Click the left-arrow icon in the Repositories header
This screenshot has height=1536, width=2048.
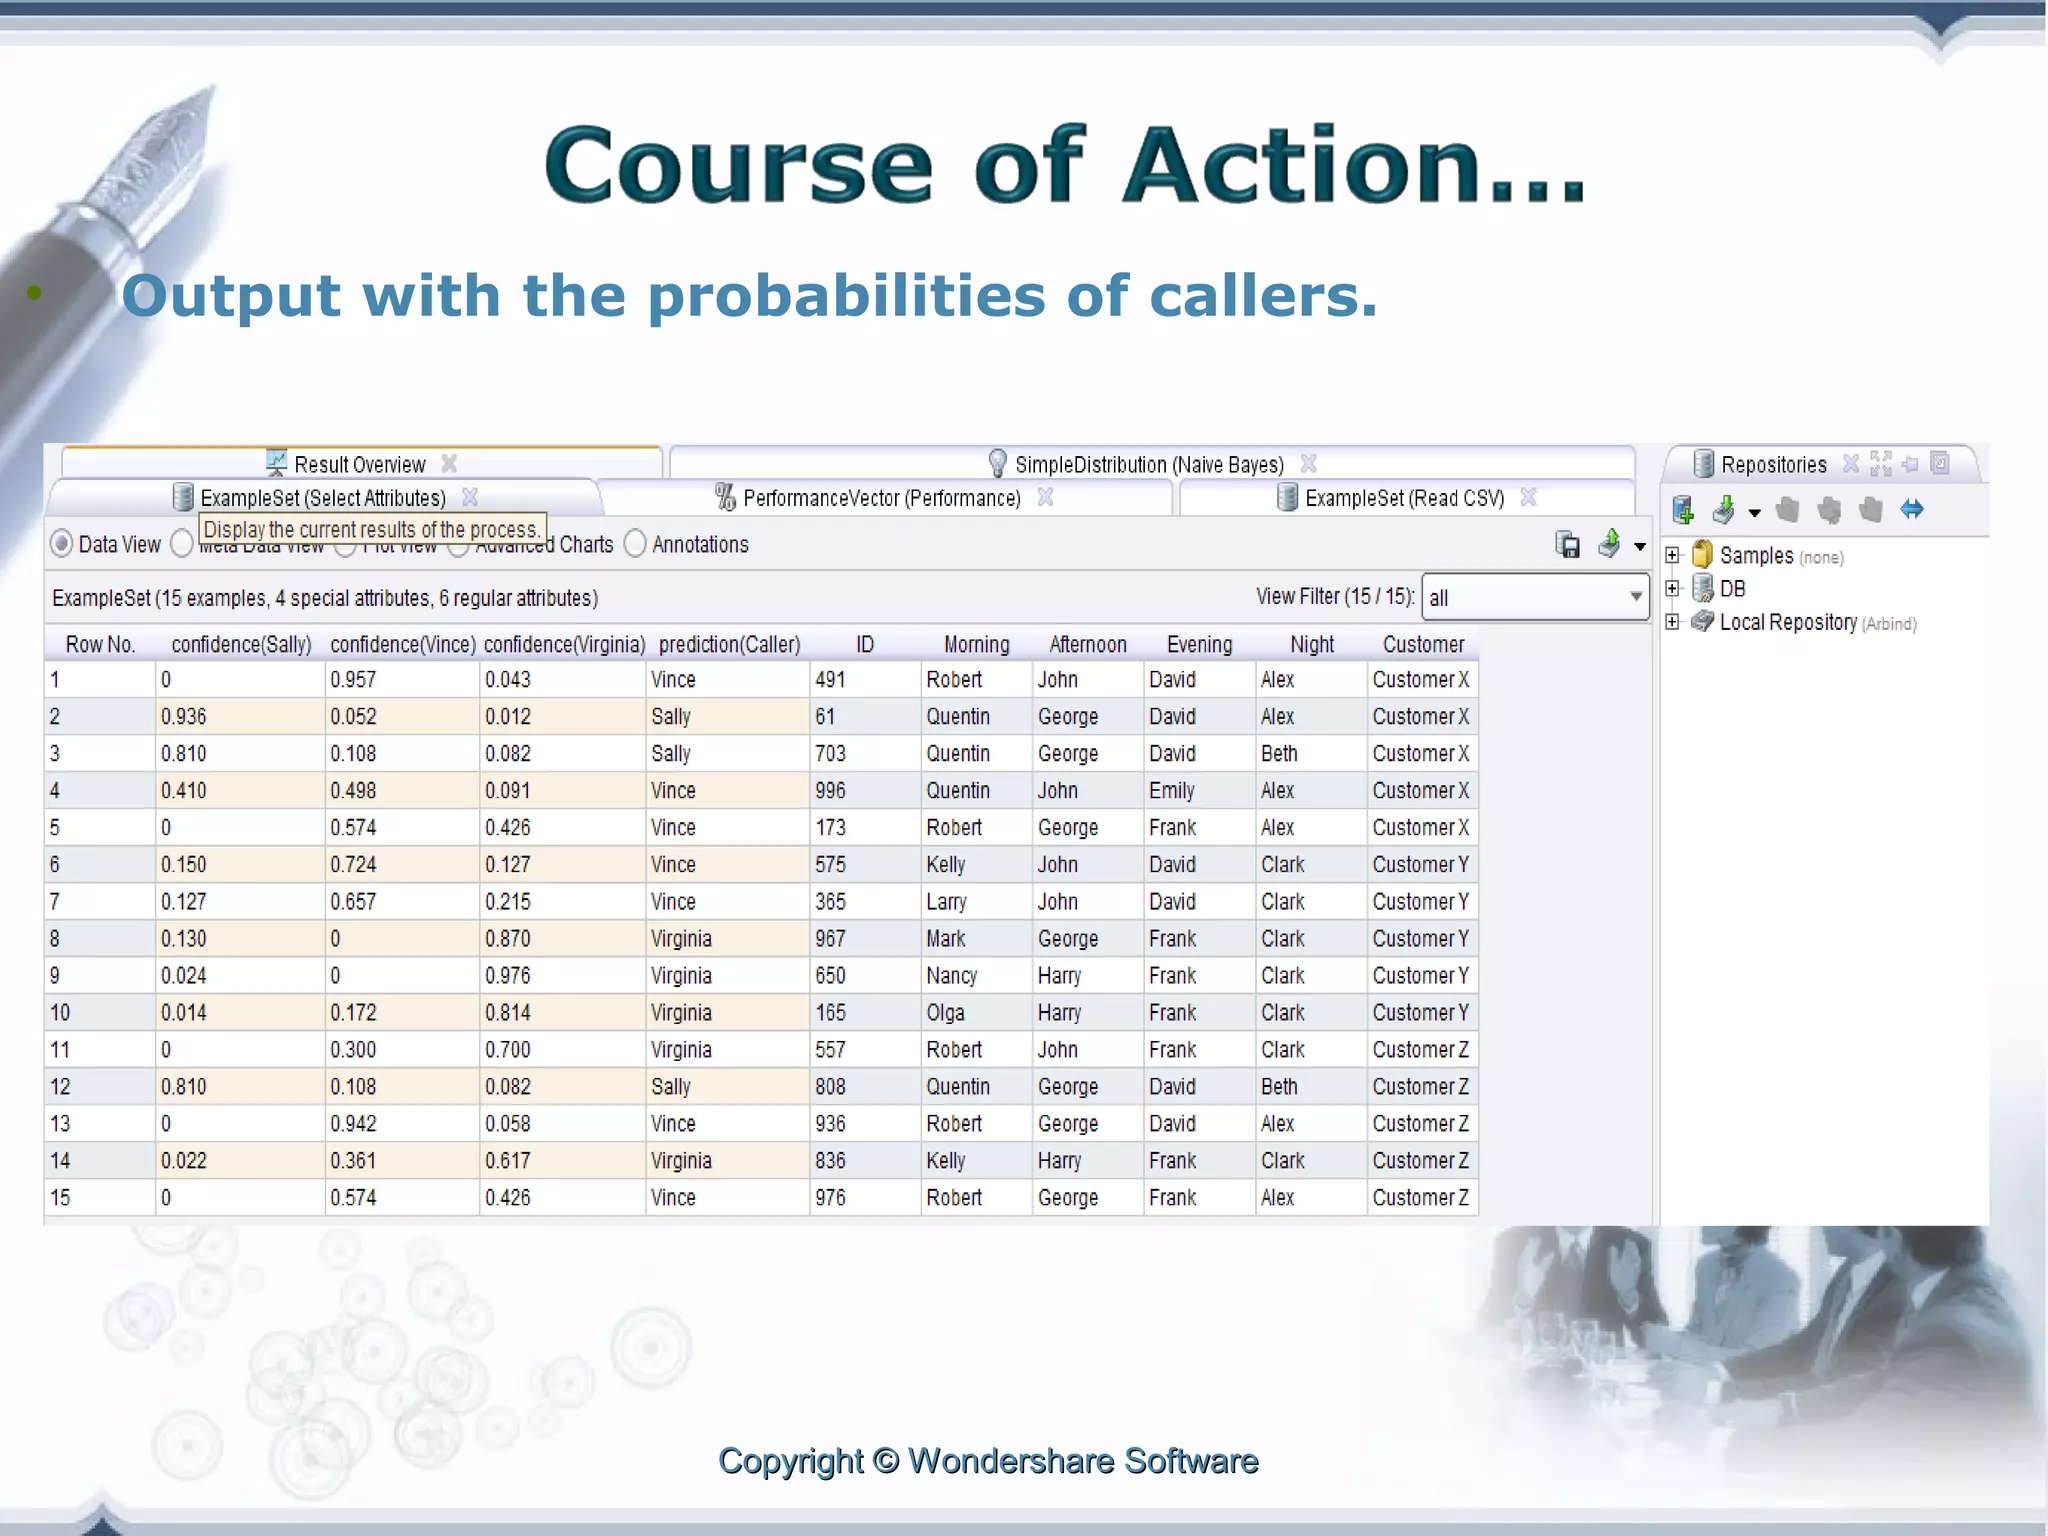coord(1911,463)
